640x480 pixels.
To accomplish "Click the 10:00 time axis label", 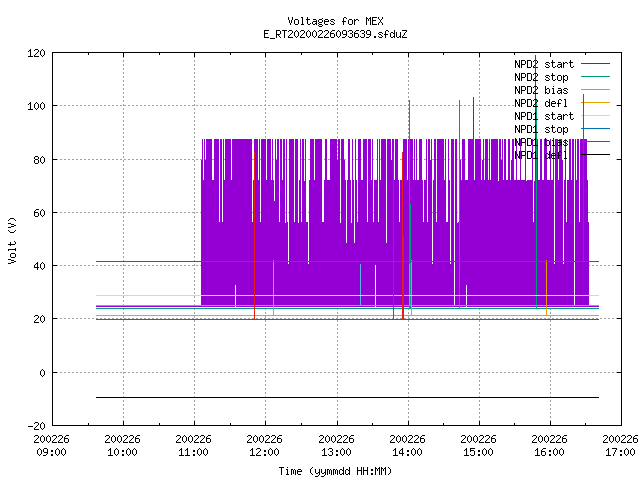I will click(122, 446).
